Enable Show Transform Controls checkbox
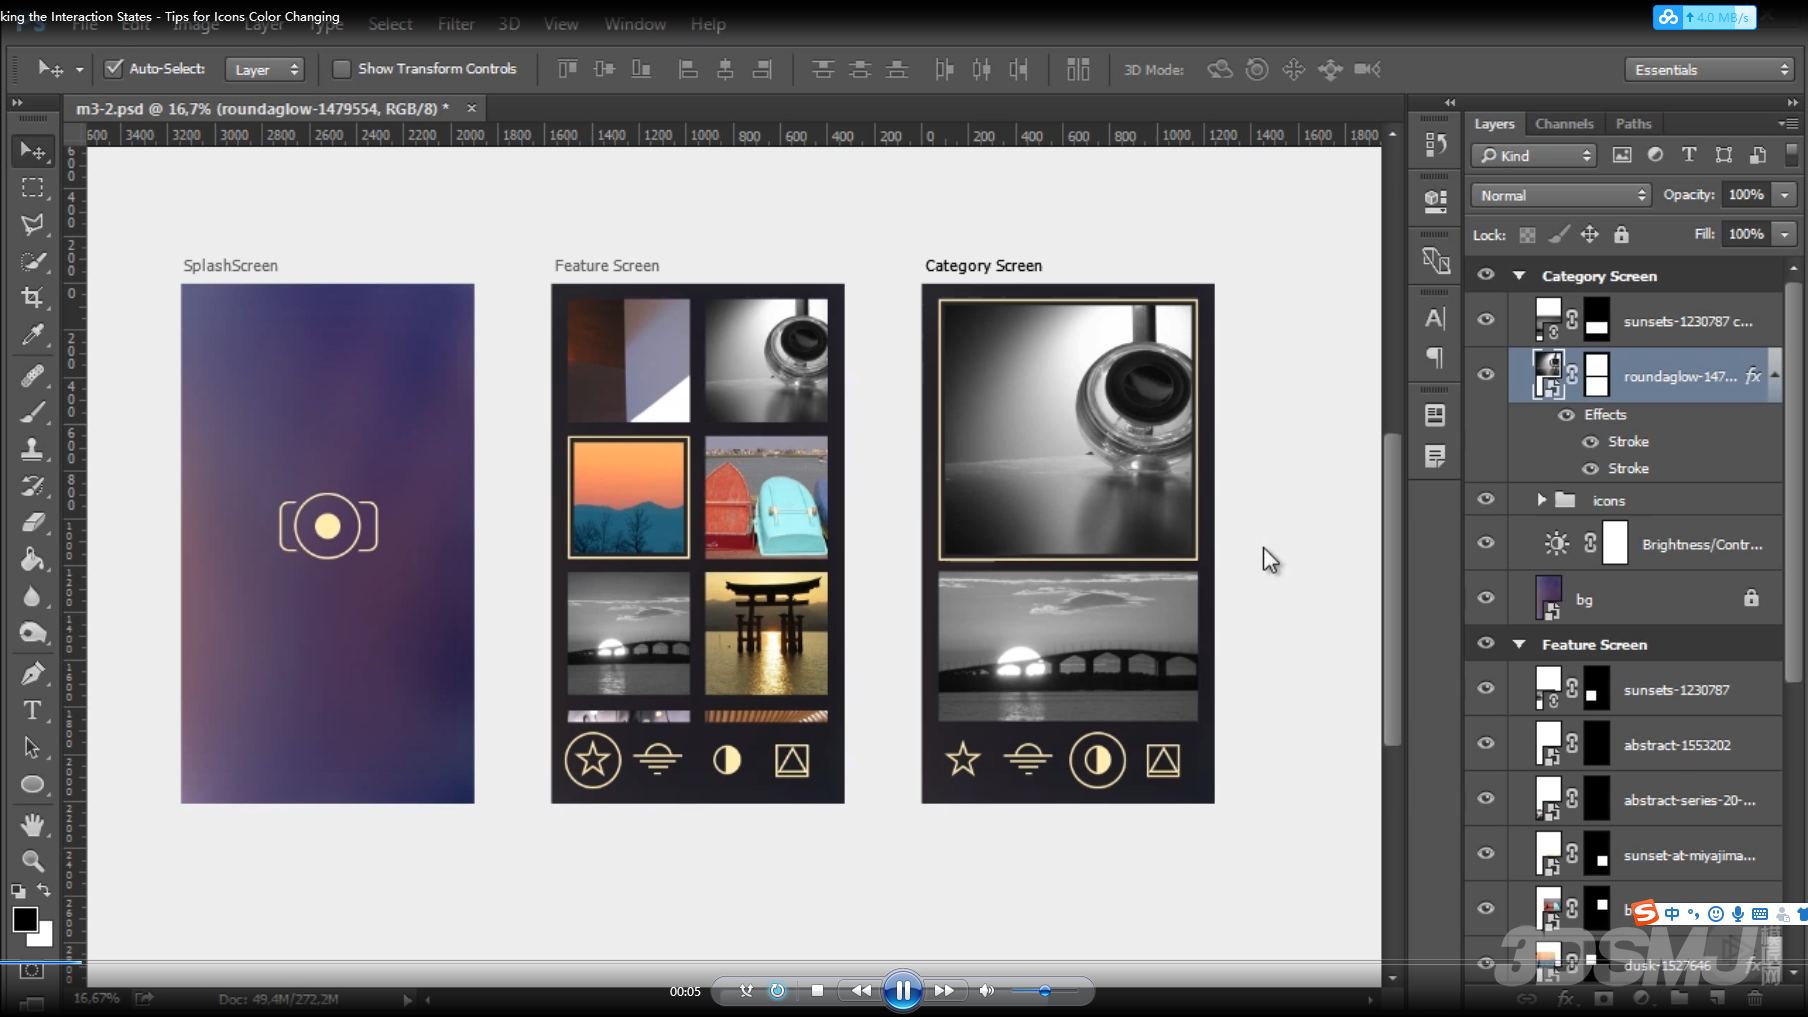Viewport: 1808px width, 1017px height. tap(341, 68)
